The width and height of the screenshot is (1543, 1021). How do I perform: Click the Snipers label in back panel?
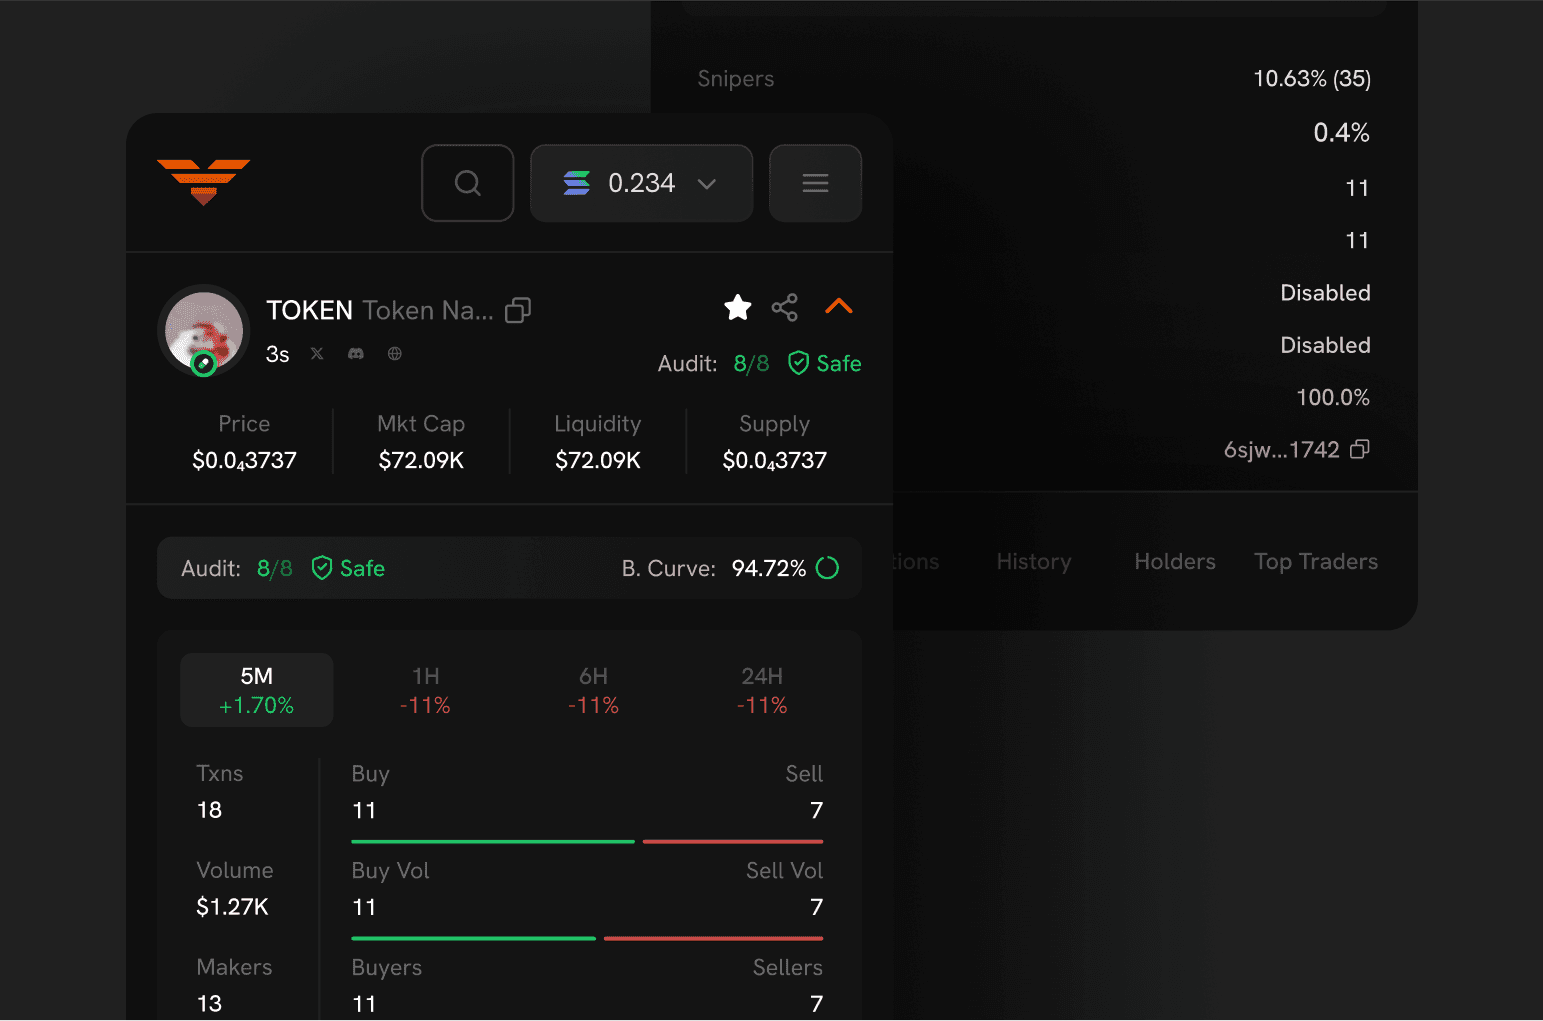pyautogui.click(x=736, y=79)
